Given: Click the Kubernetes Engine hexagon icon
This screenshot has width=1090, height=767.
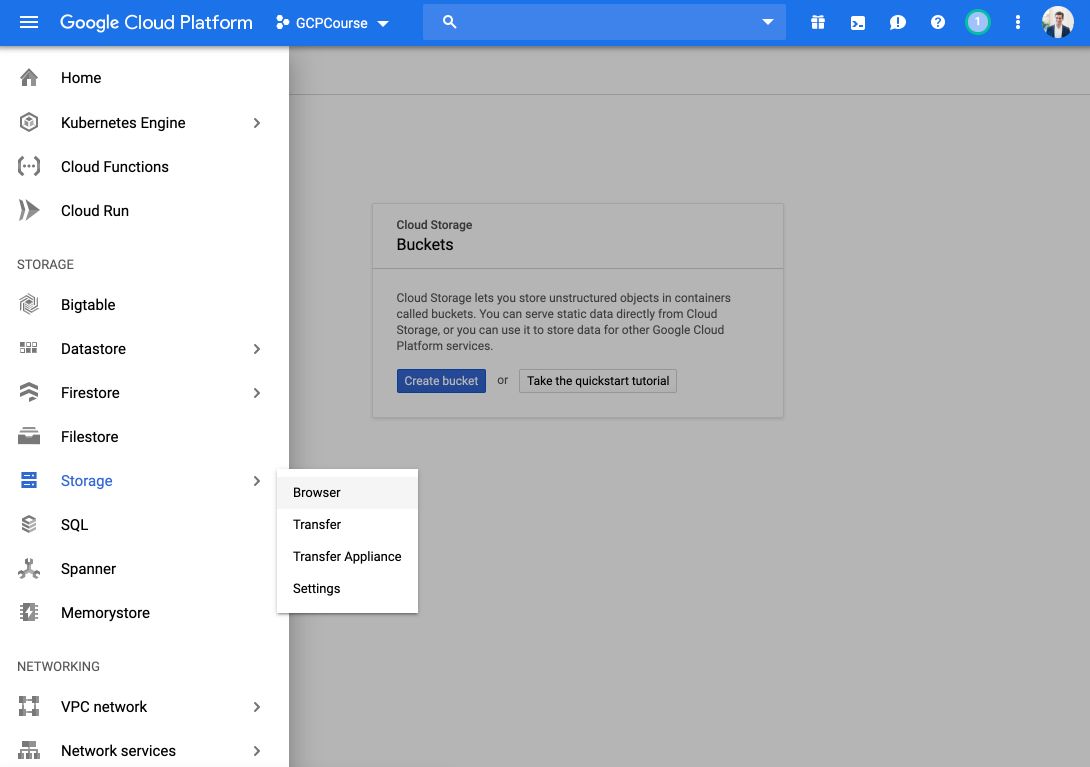Looking at the screenshot, I should click(29, 122).
